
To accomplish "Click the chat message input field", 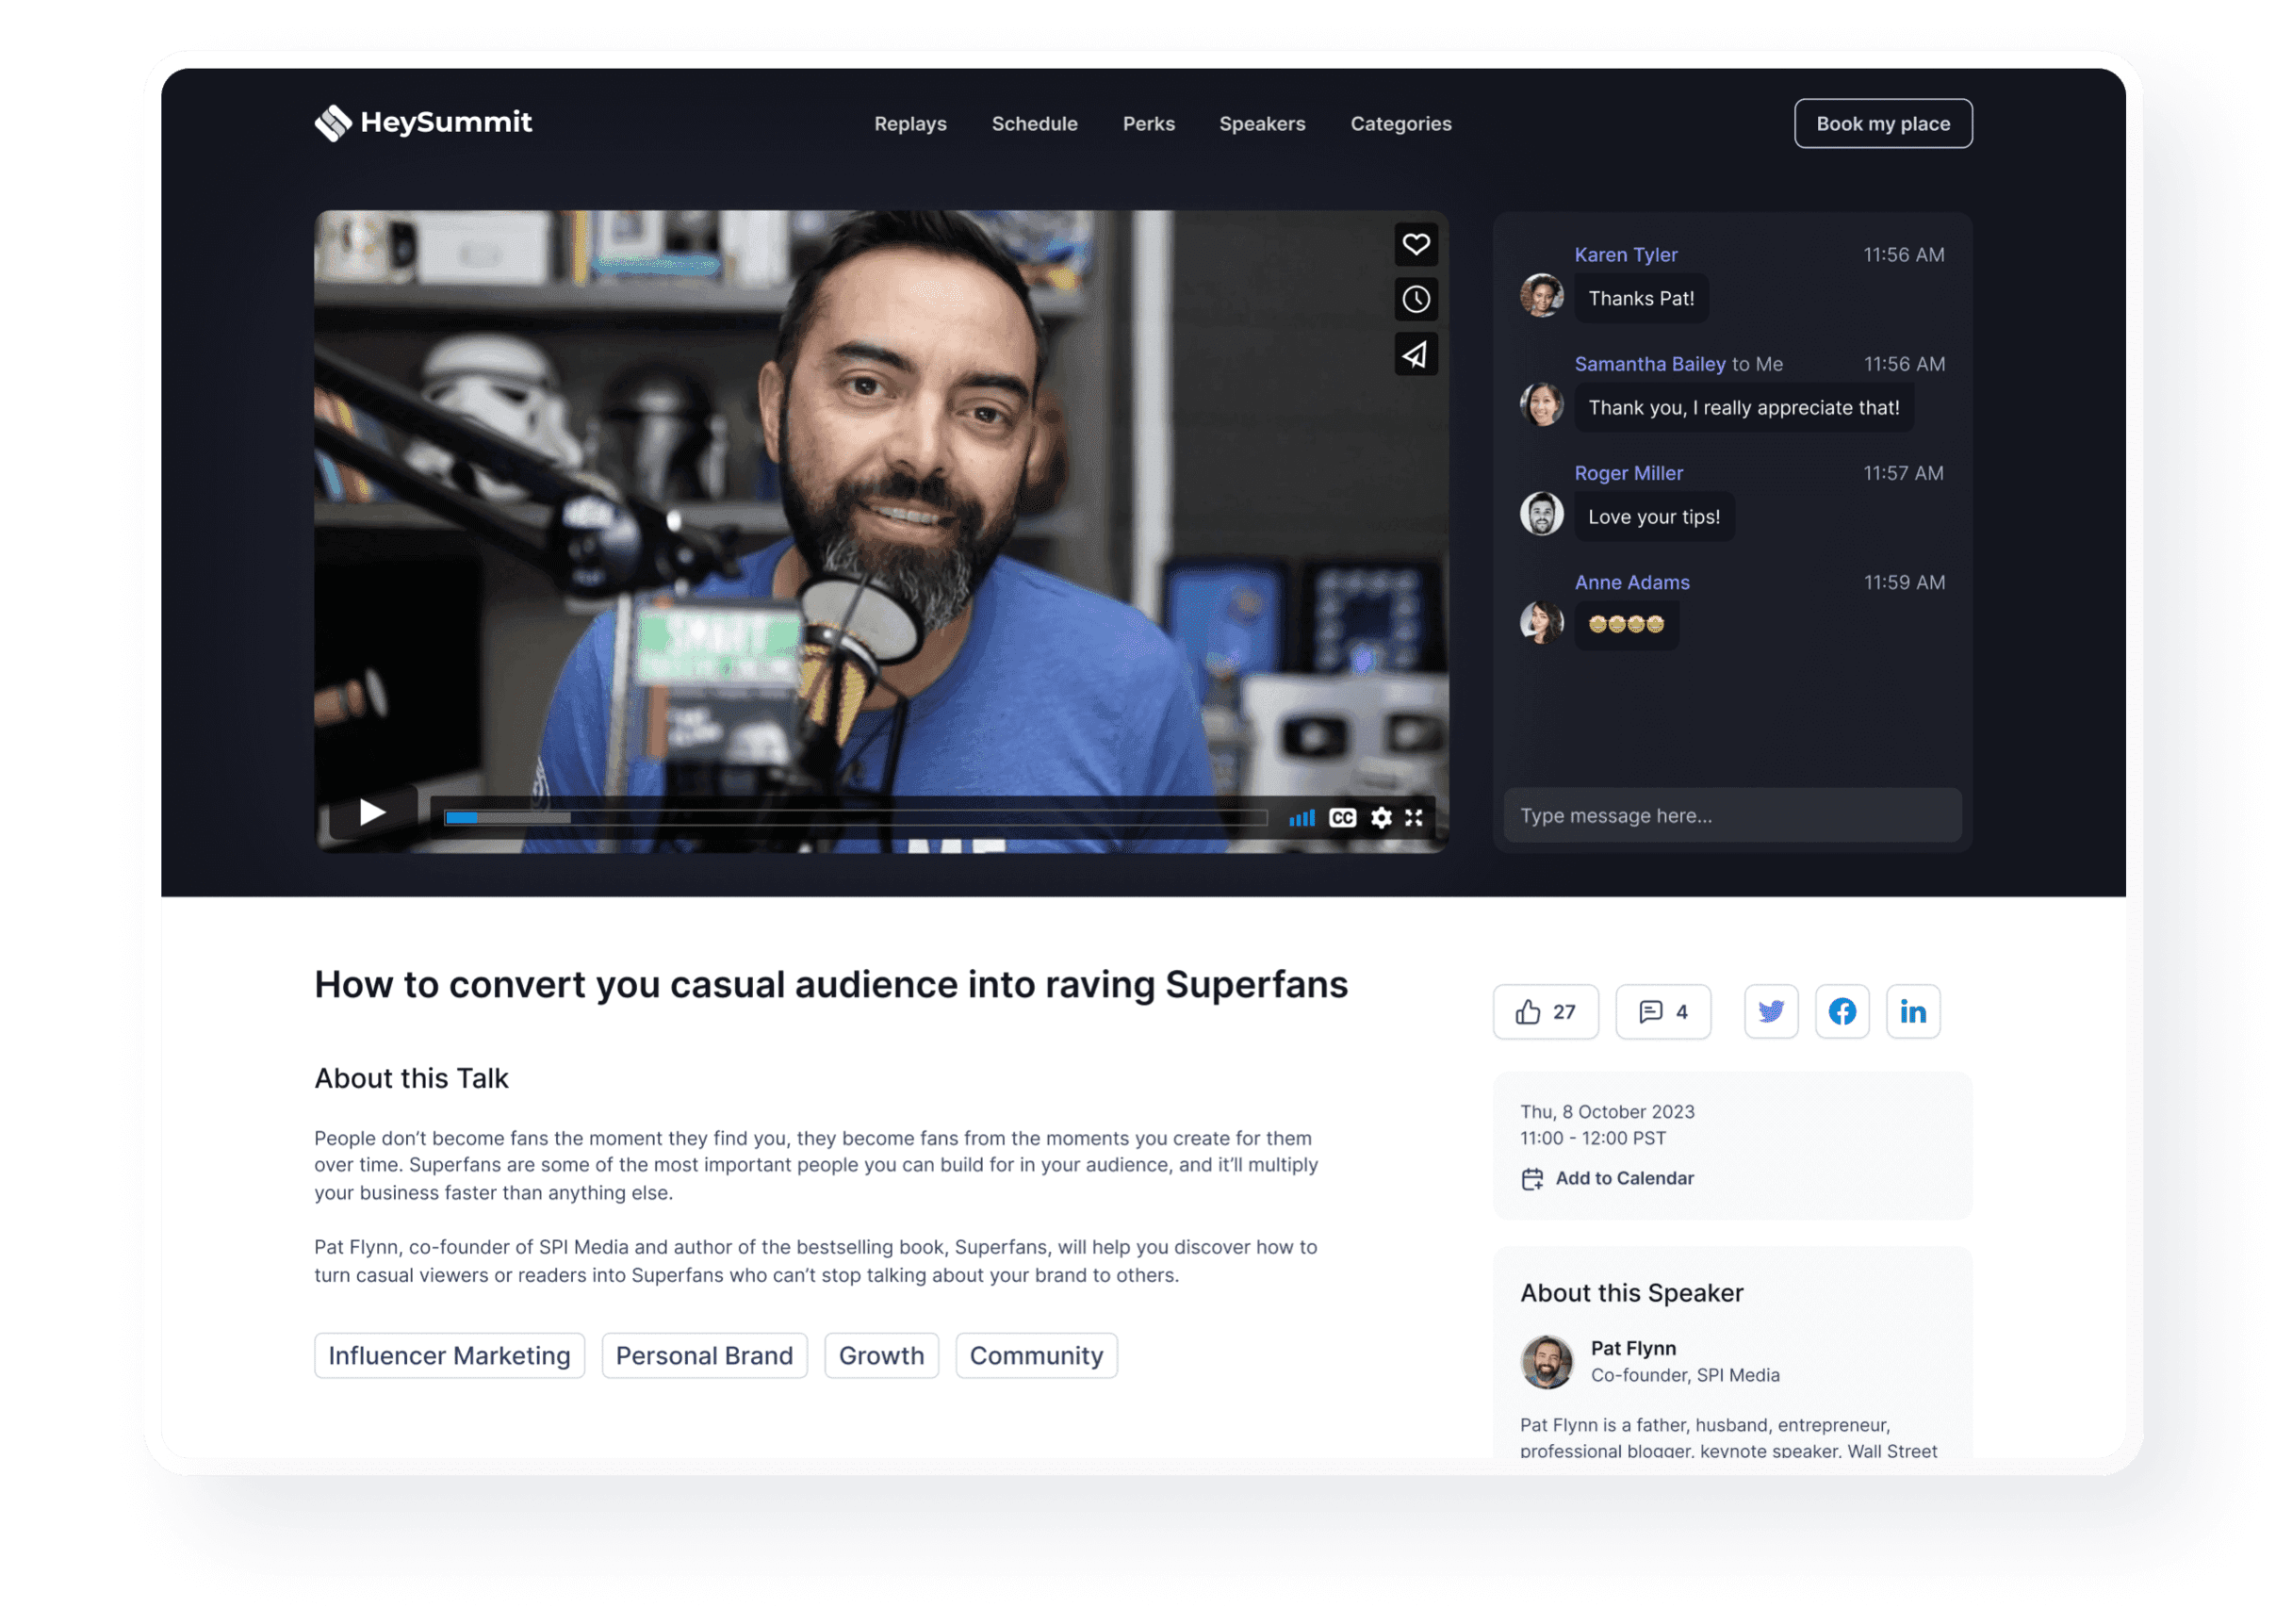I will pyautogui.click(x=1732, y=816).
